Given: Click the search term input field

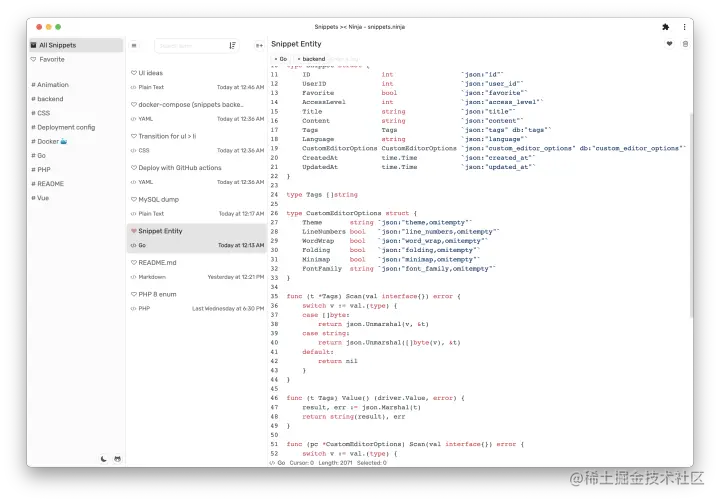Looking at the screenshot, I should [x=191, y=45].
